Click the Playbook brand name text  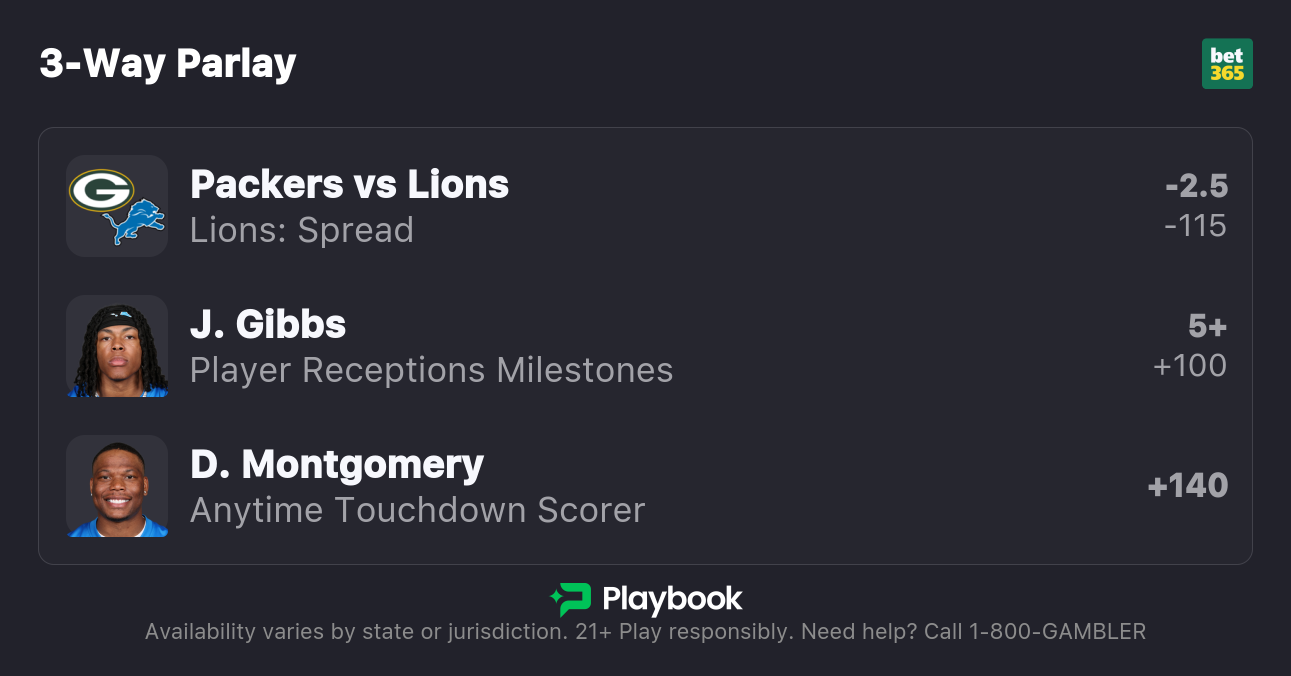pyautogui.click(x=672, y=599)
